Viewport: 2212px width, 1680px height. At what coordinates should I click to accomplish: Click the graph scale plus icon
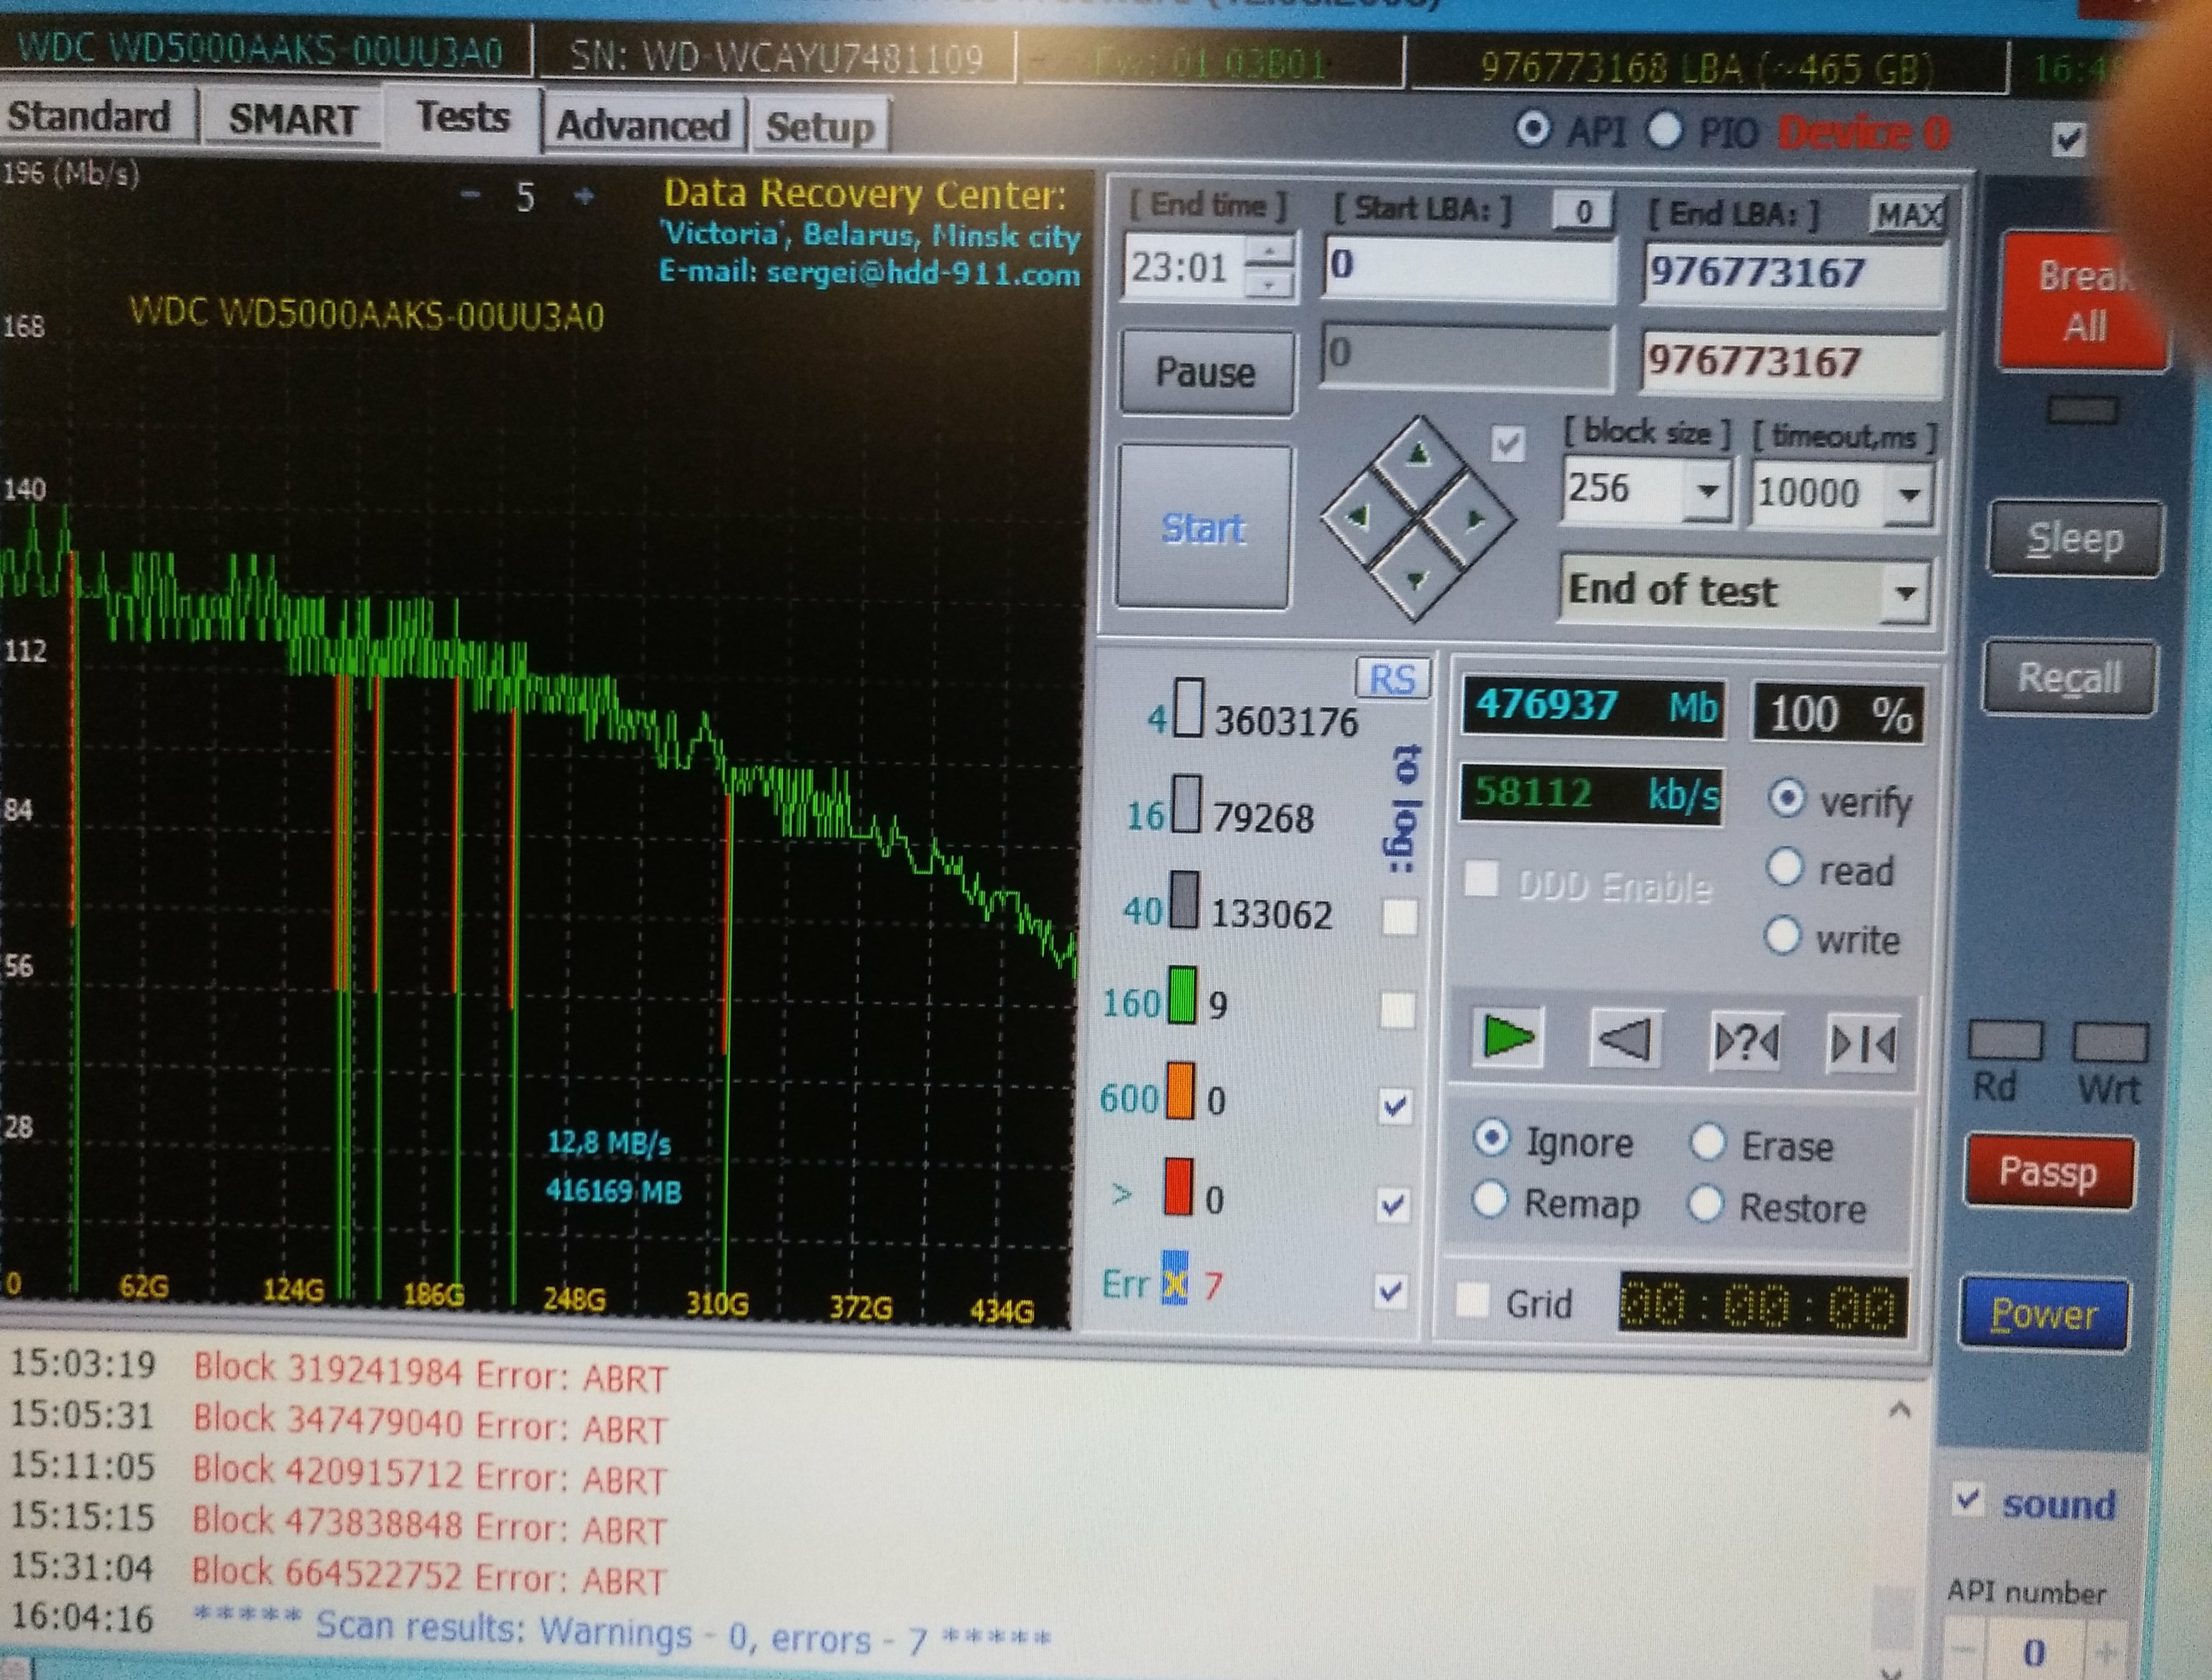point(585,197)
